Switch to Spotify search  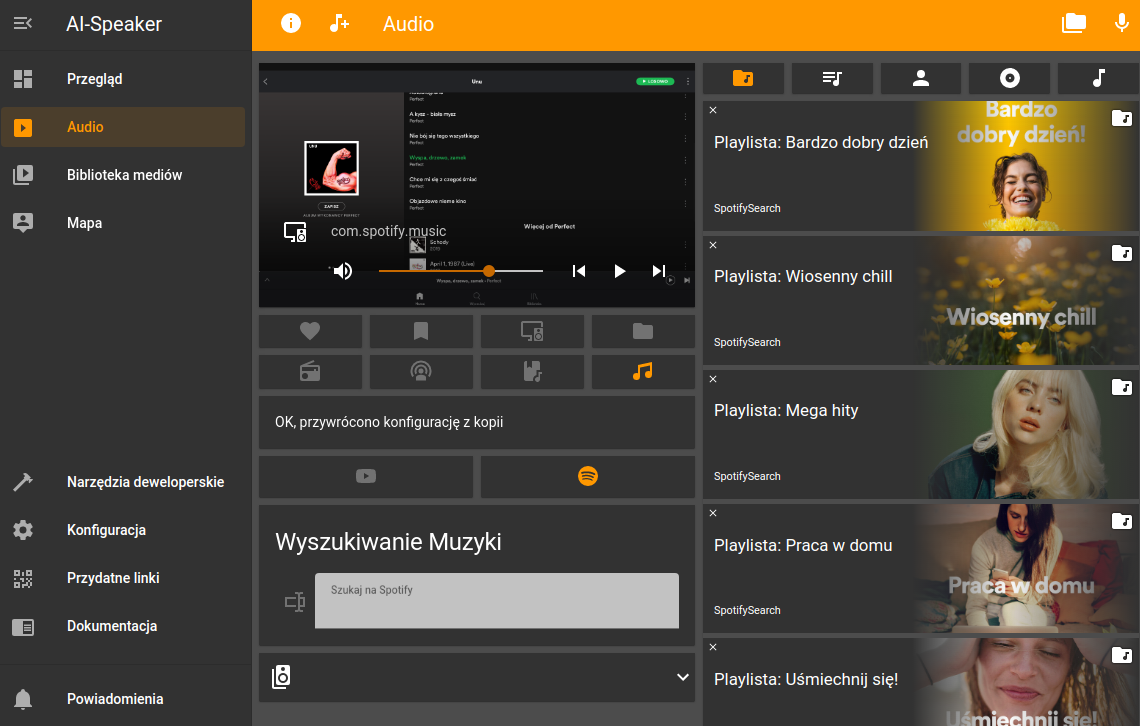click(587, 477)
